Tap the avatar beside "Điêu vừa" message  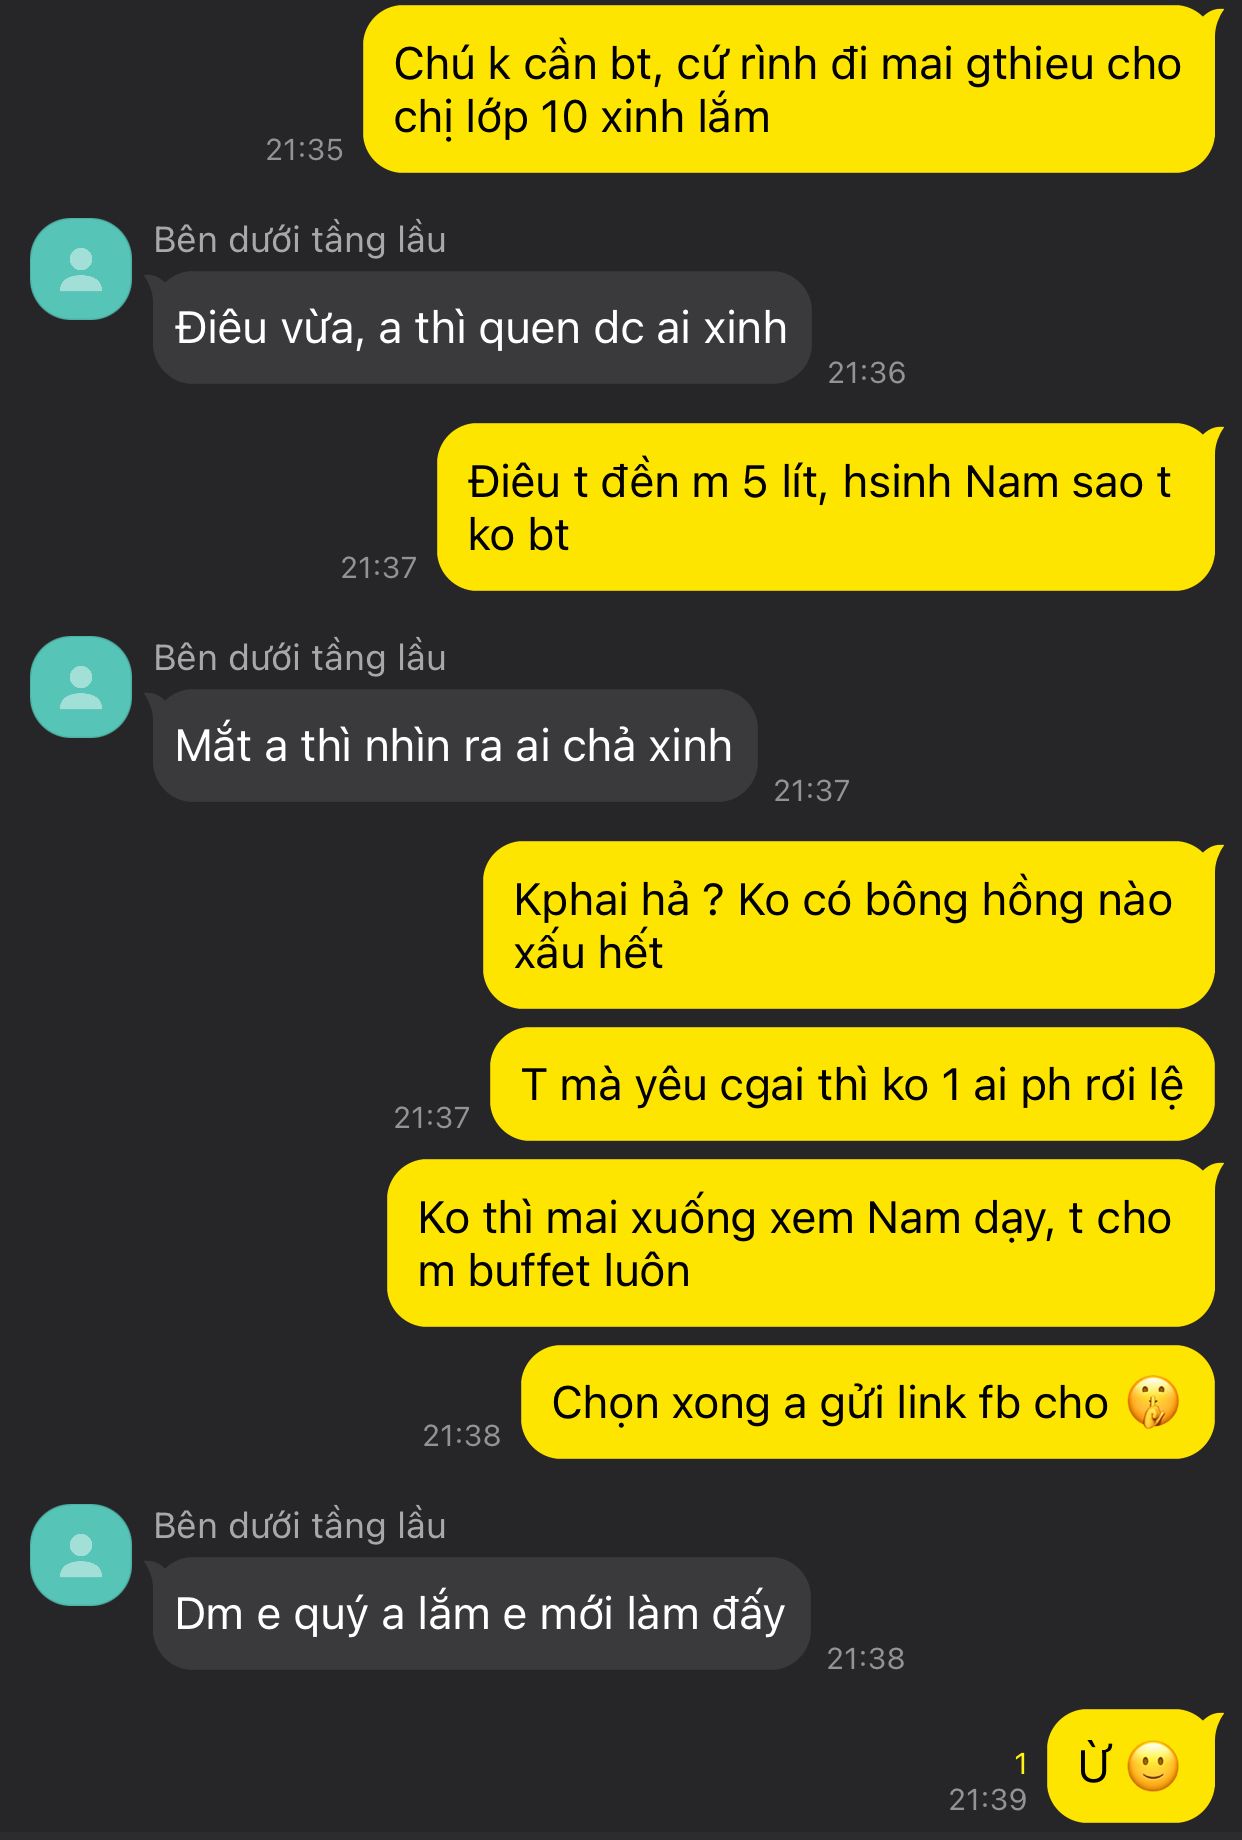81,269
